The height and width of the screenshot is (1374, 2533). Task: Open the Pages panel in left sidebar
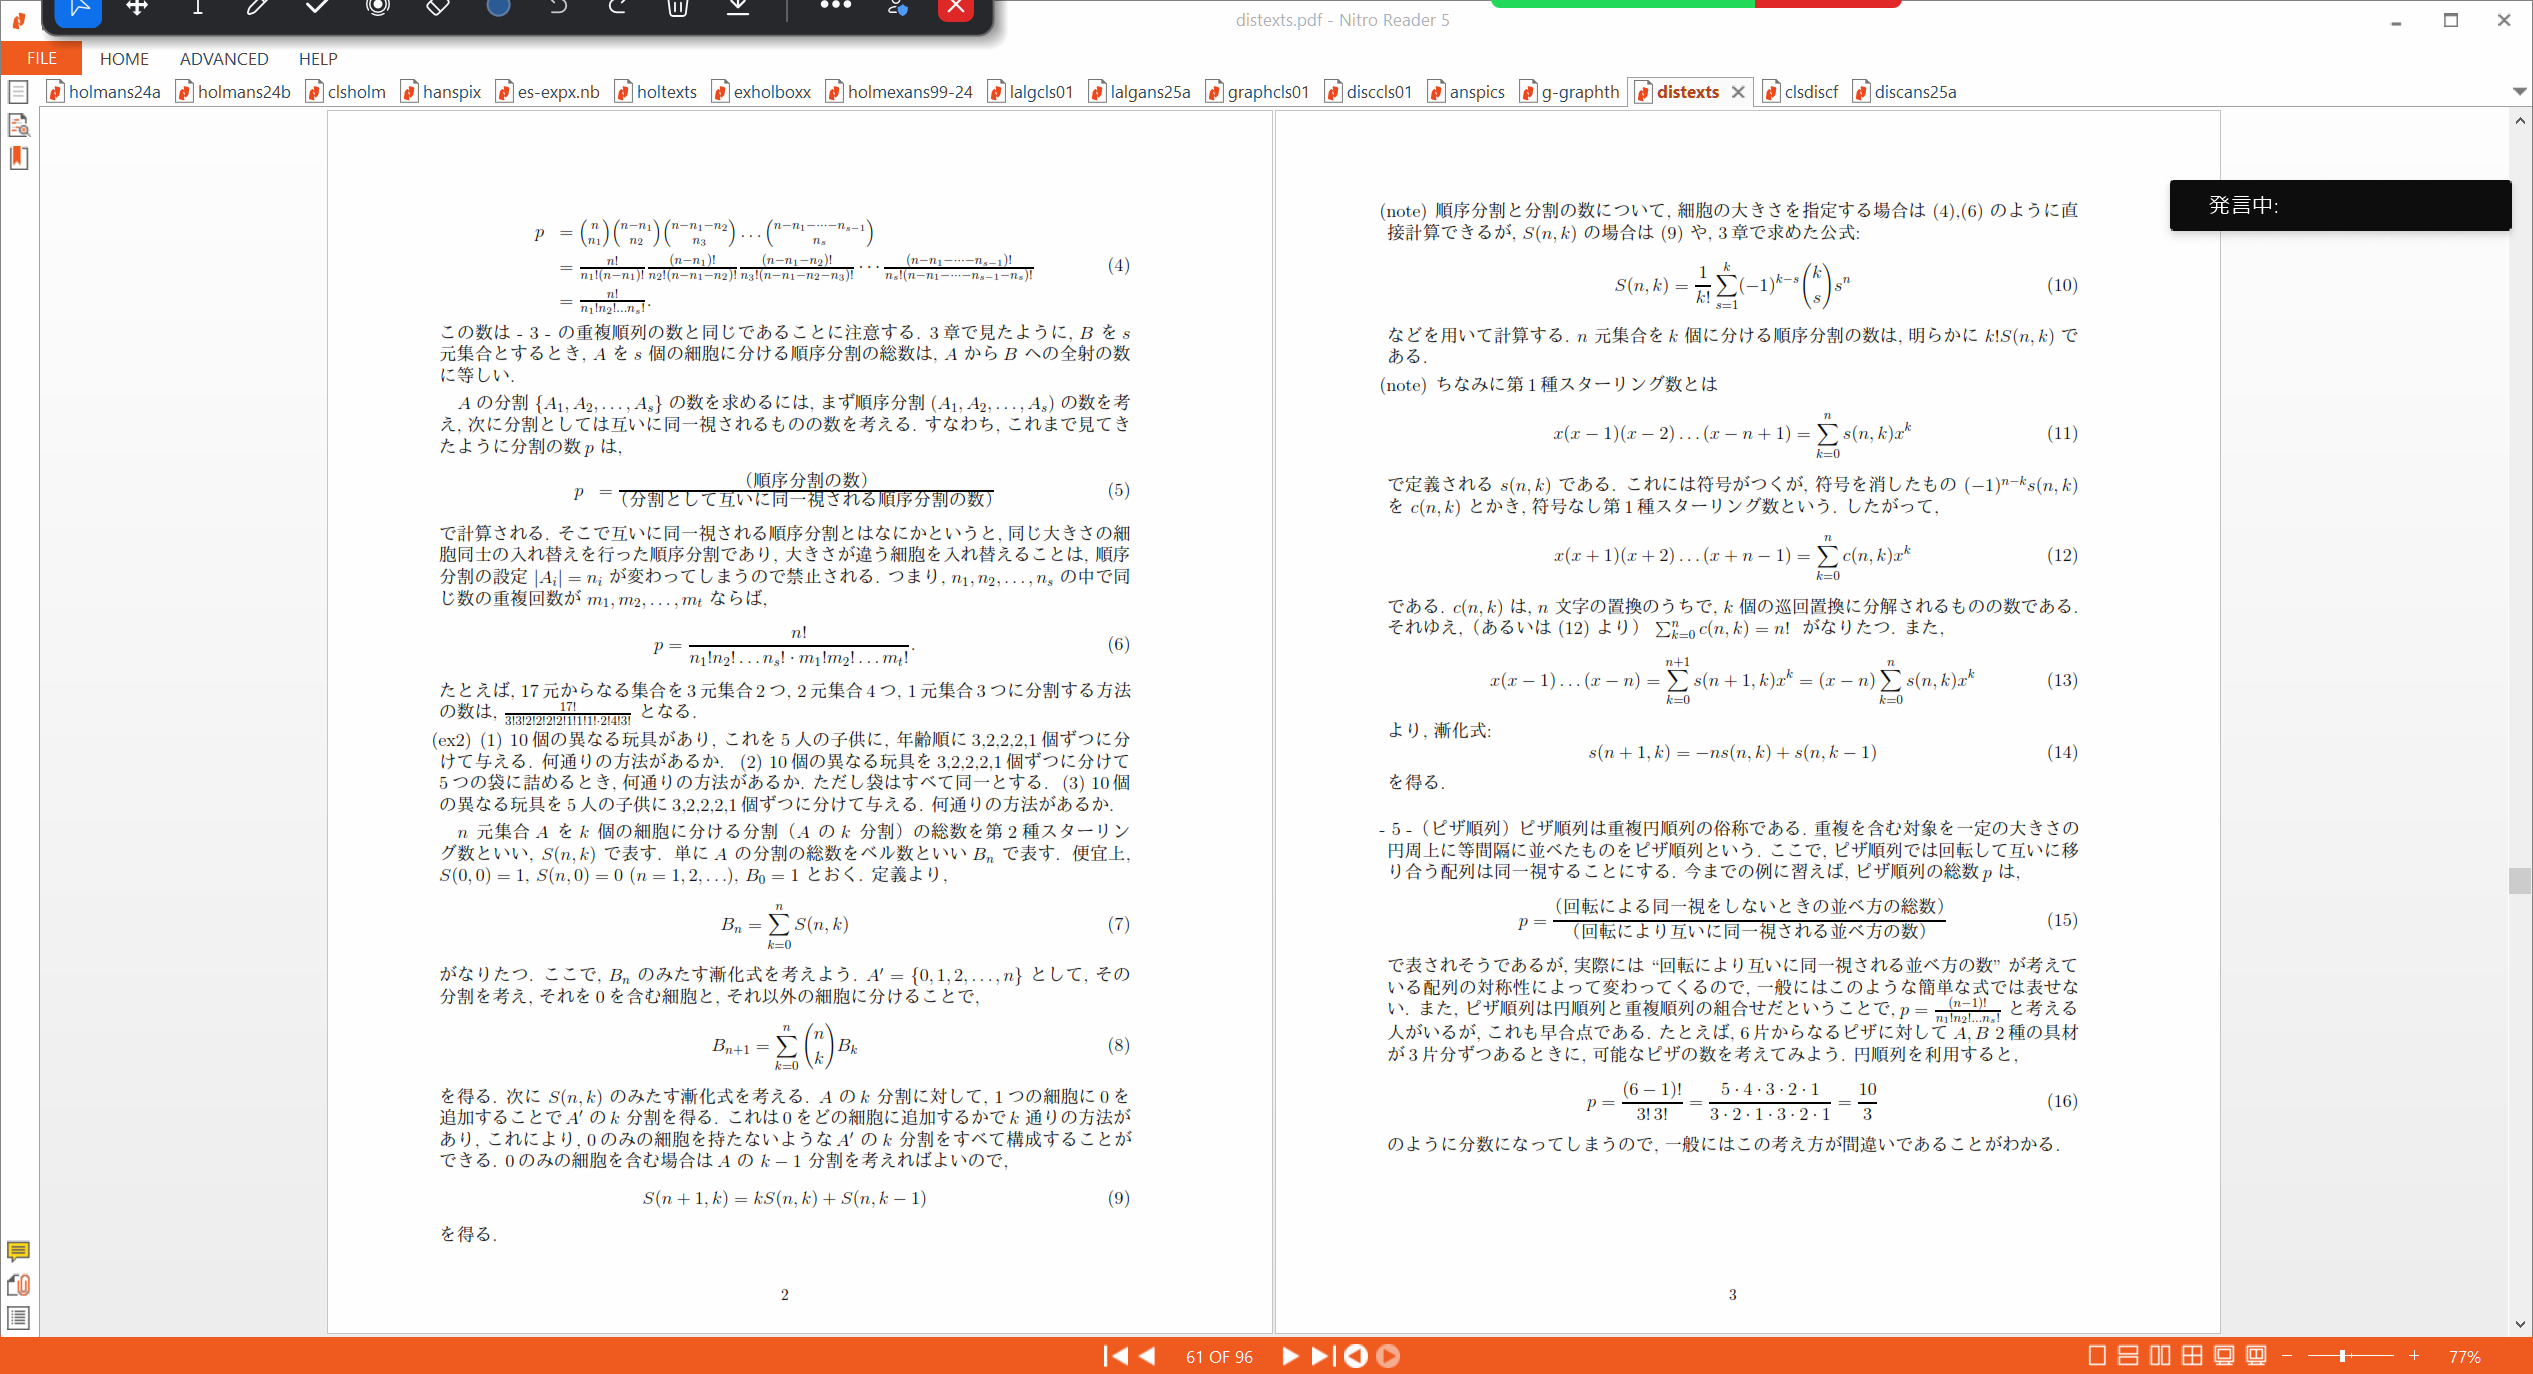[18, 92]
